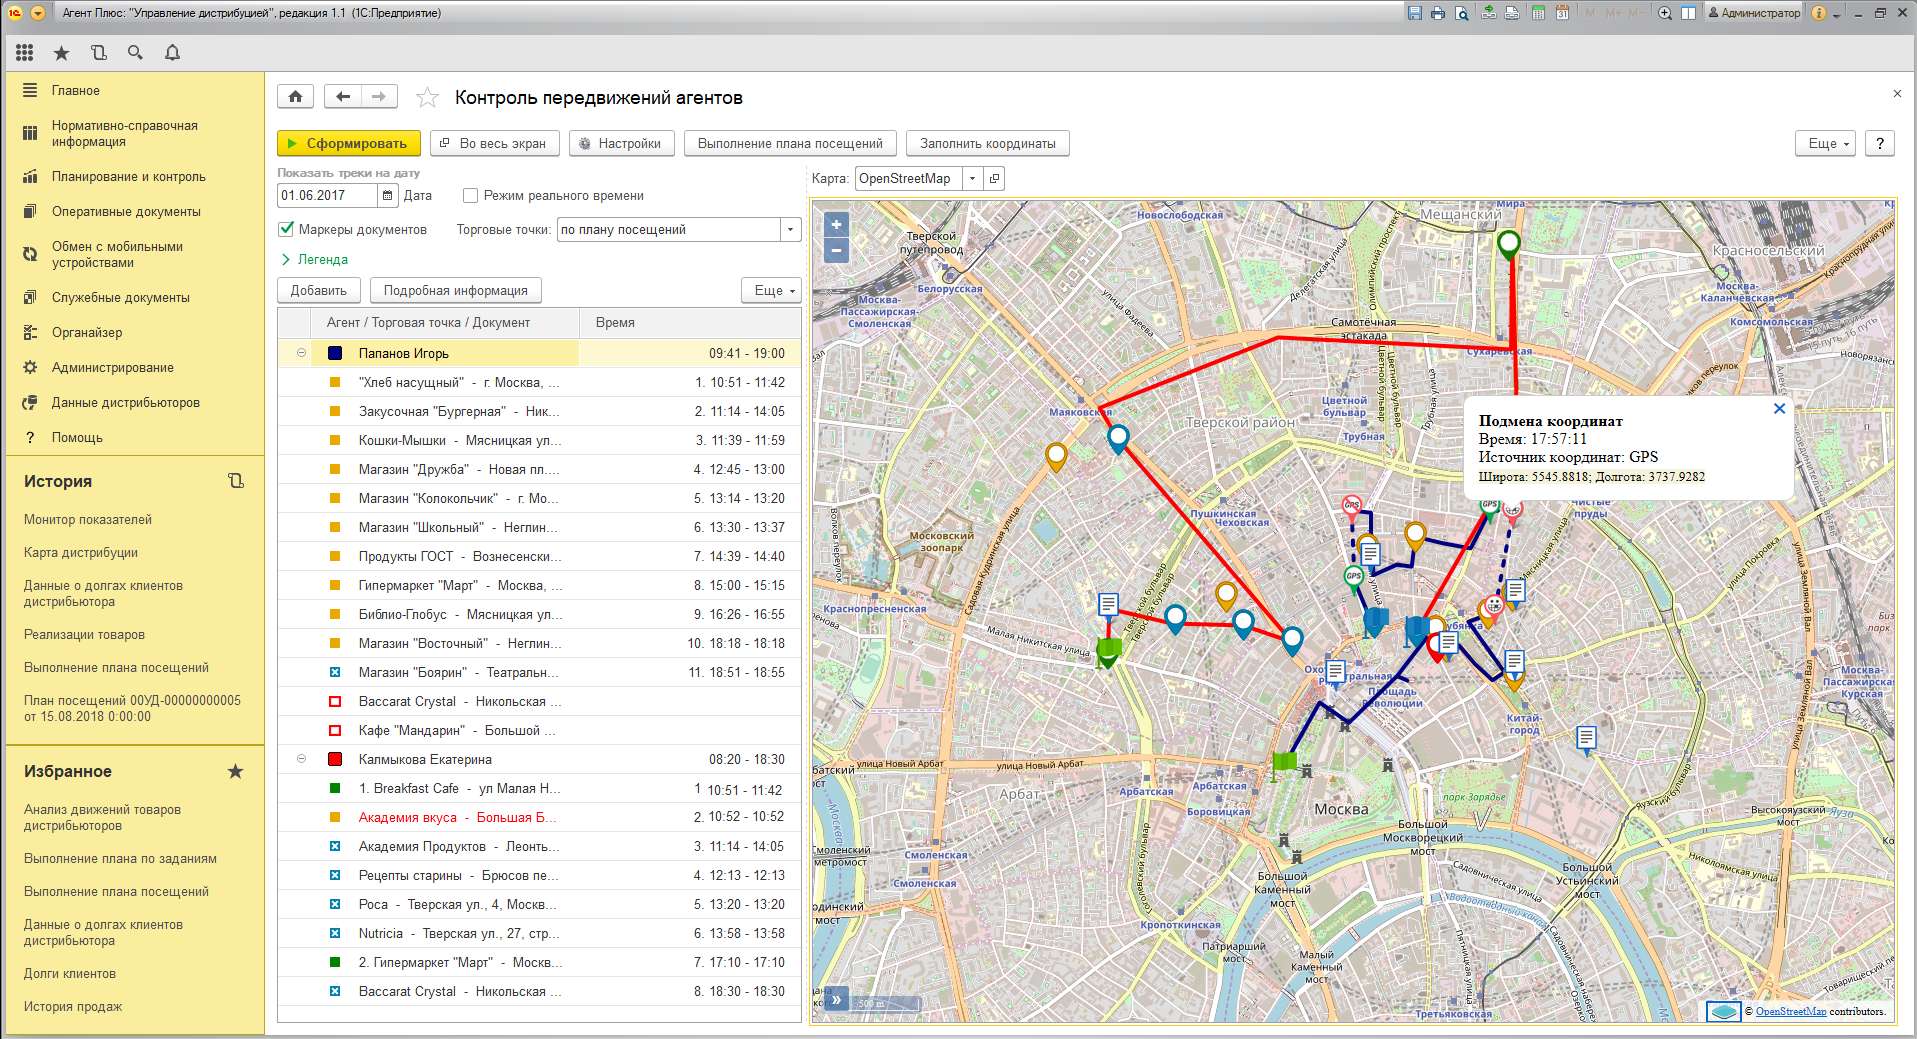Toggle panel layout icon in title bar

click(x=1688, y=13)
